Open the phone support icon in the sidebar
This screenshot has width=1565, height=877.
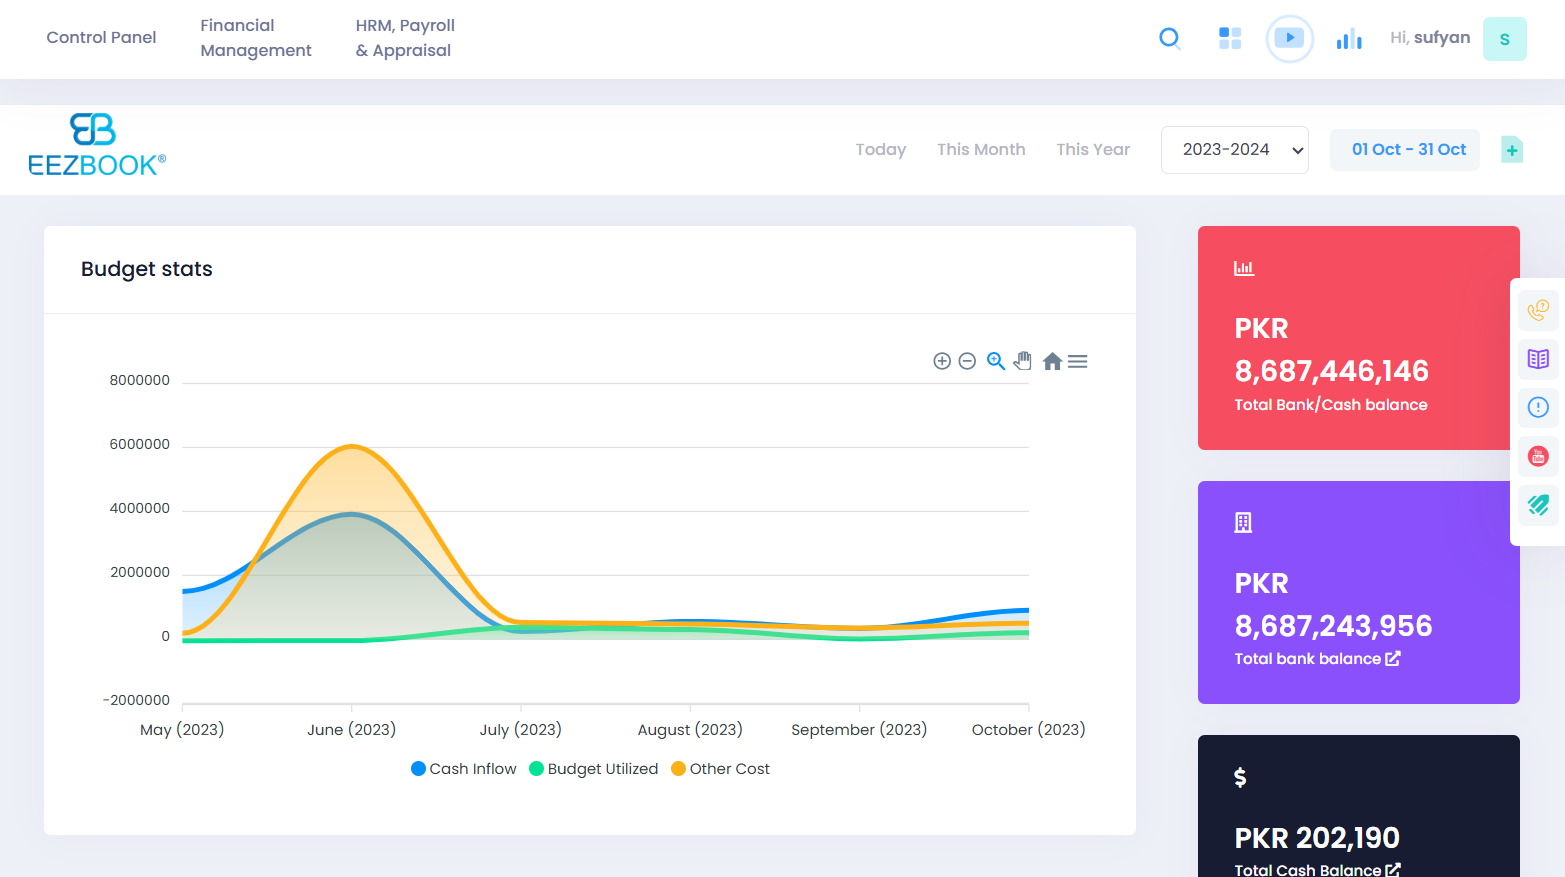1538,310
